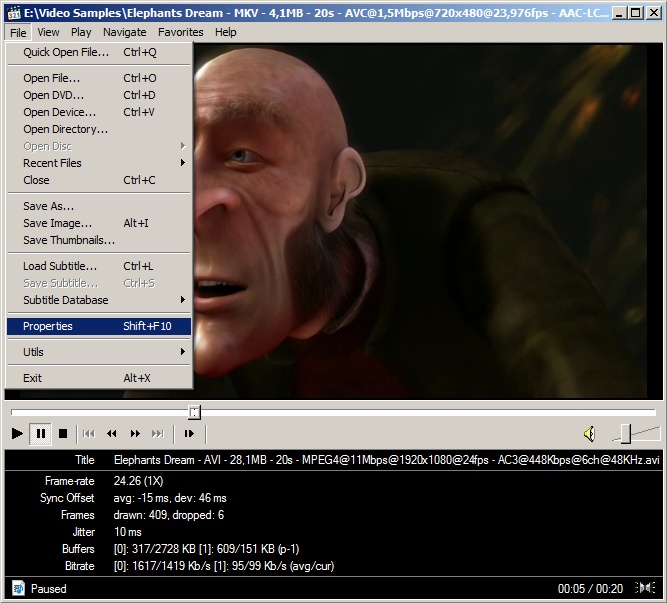Click the seek bar thumb
The height and width of the screenshot is (603, 667).
tap(194, 412)
